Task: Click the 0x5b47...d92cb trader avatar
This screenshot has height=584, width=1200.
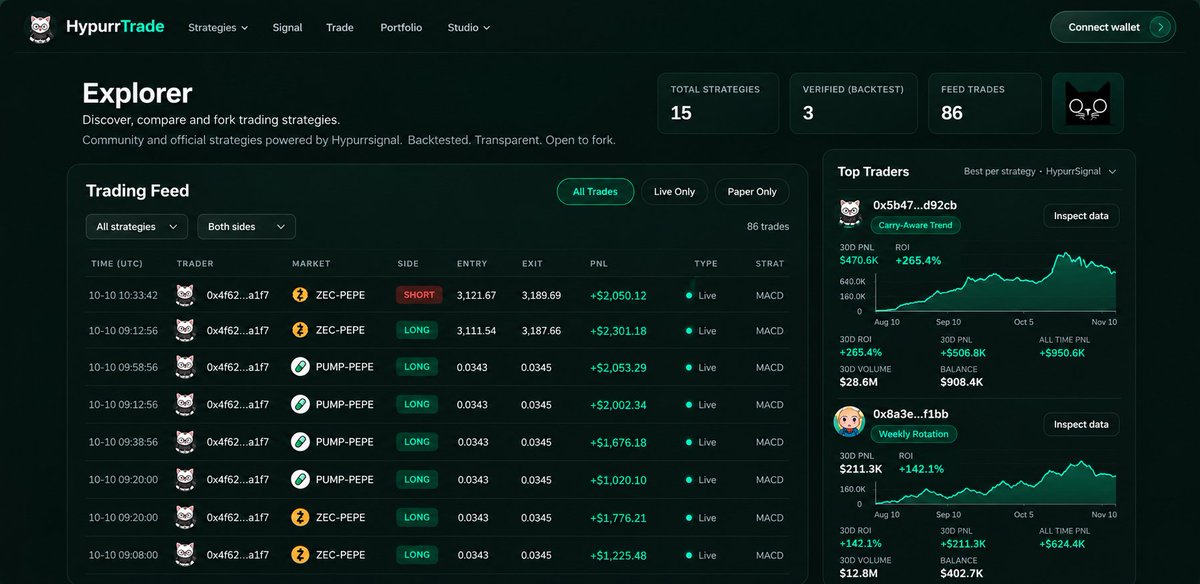Action: pyautogui.click(x=849, y=214)
